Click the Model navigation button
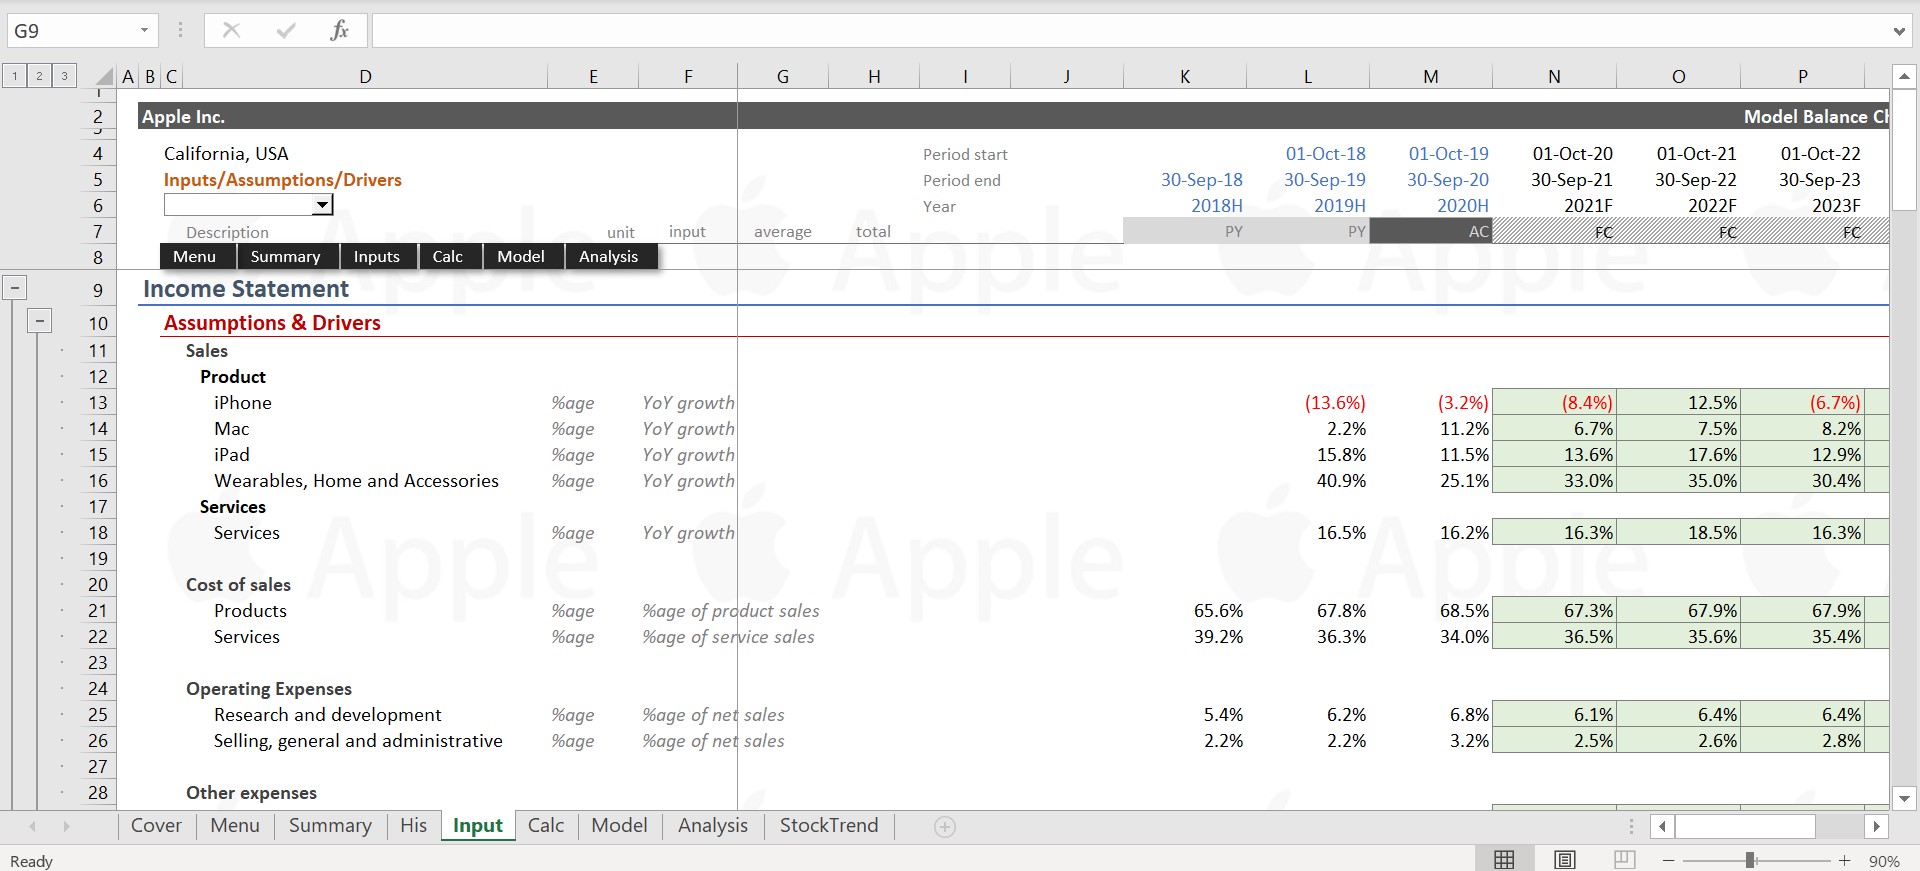The width and height of the screenshot is (1920, 871). coord(523,257)
